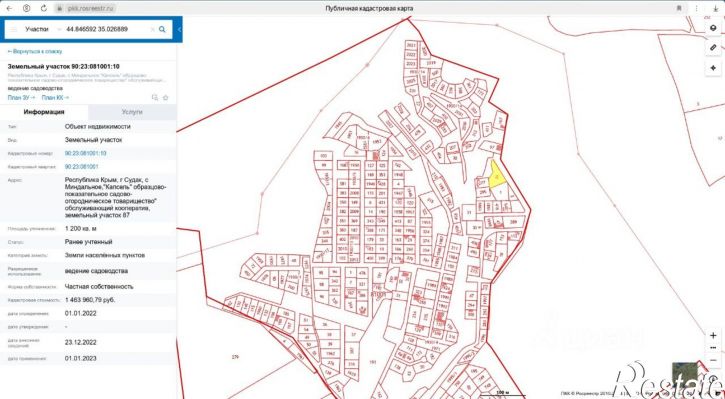Click the 01.01.2022 date value
Viewport: 725px width, 399px height.
[81, 313]
